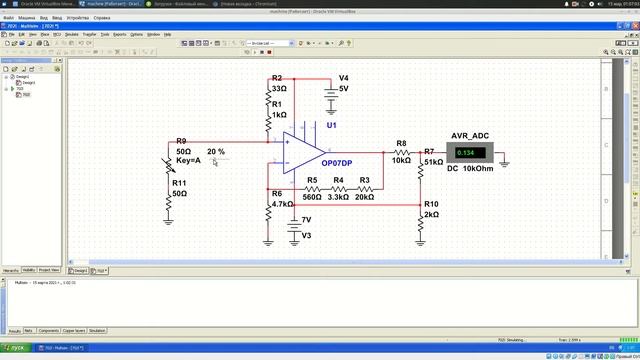
Task: Click the R9 20 % setting label
Action: (216, 151)
